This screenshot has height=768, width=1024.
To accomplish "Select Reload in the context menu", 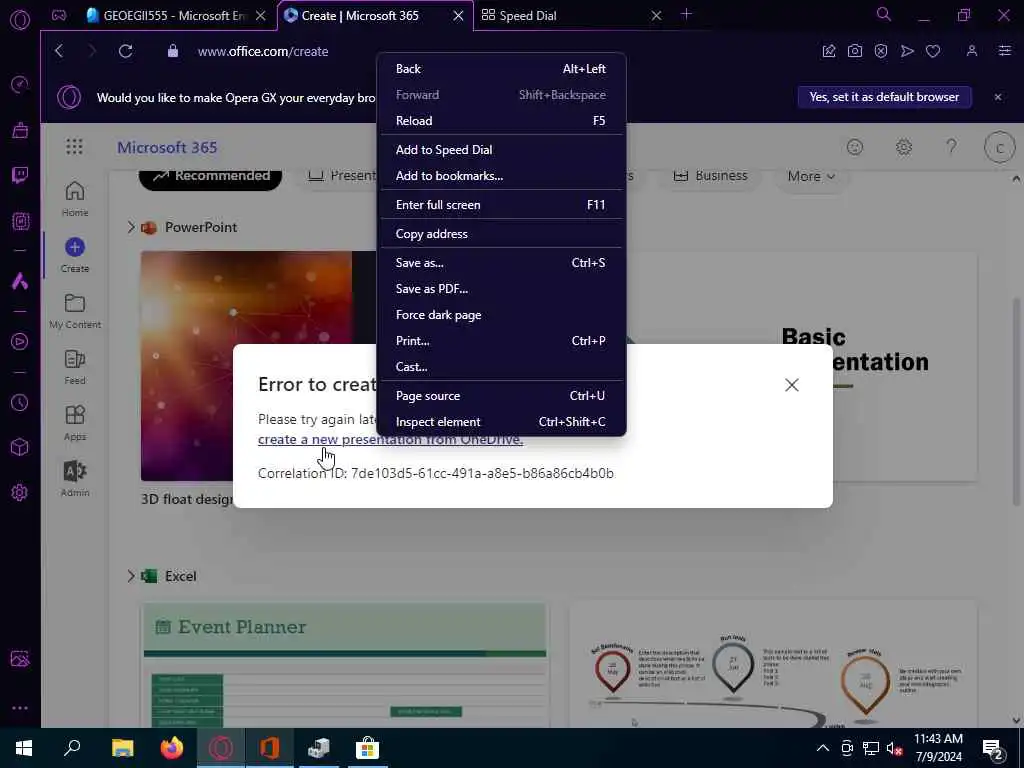I will click(501, 121).
